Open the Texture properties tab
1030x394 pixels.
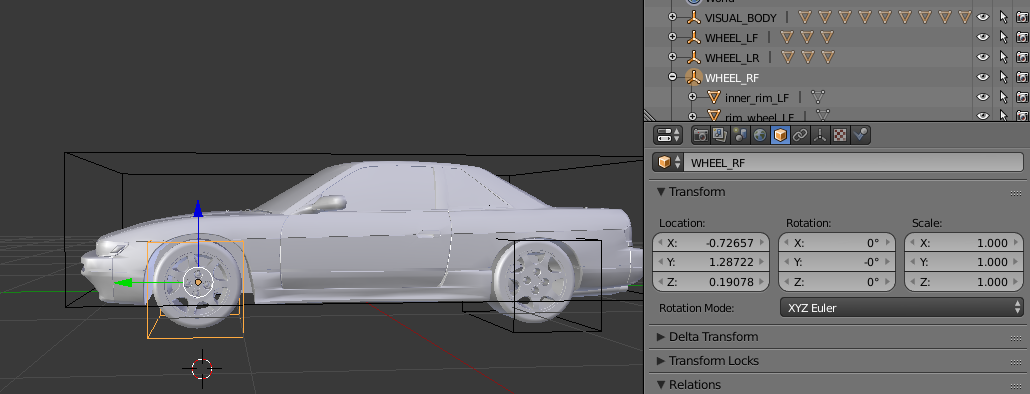click(840, 135)
